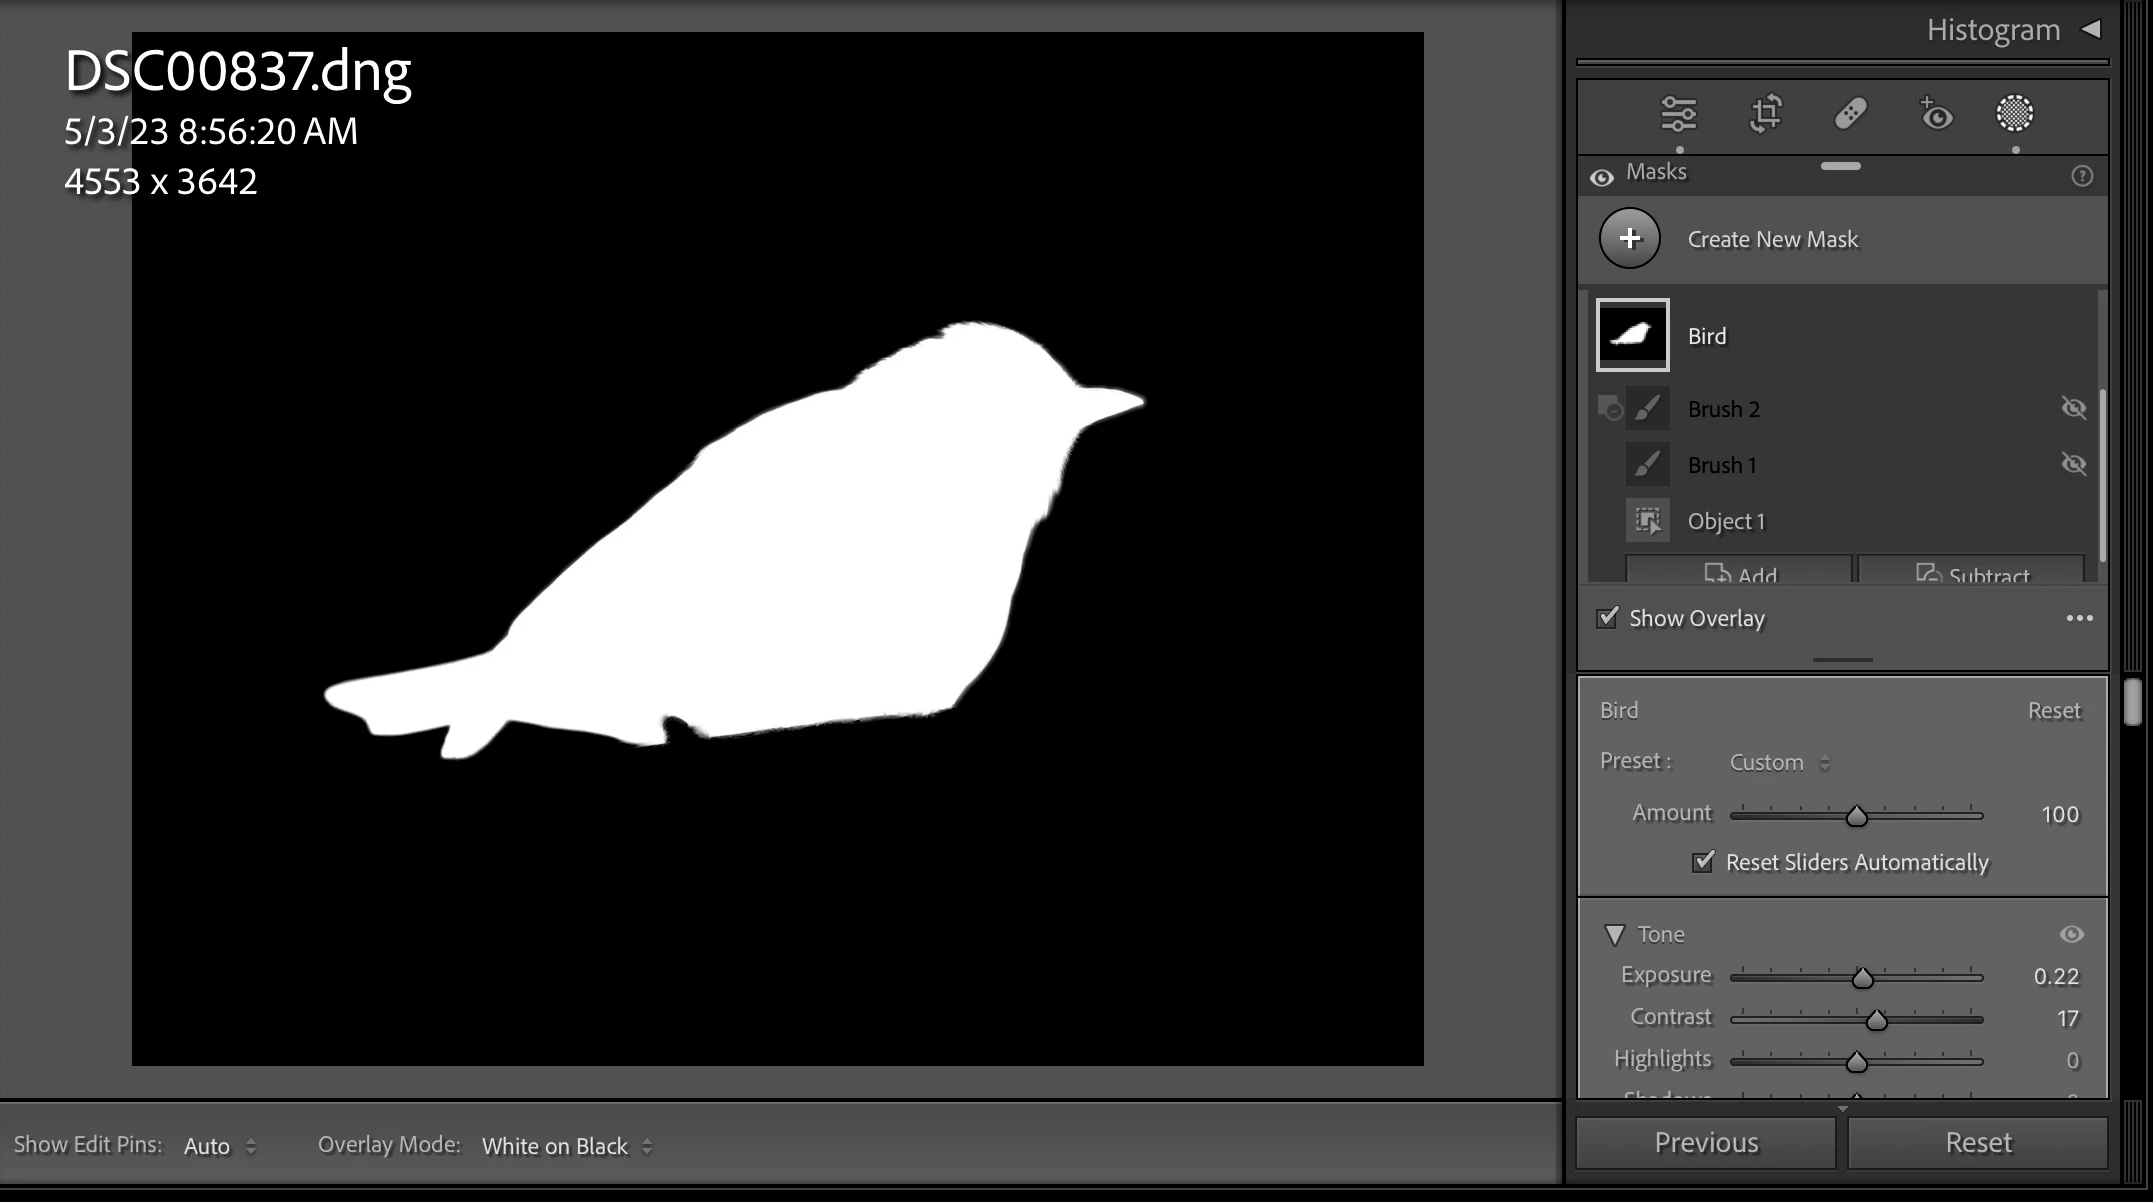Select the Masking tool icon
Viewport: 2153px width, 1202px height.
2014,114
